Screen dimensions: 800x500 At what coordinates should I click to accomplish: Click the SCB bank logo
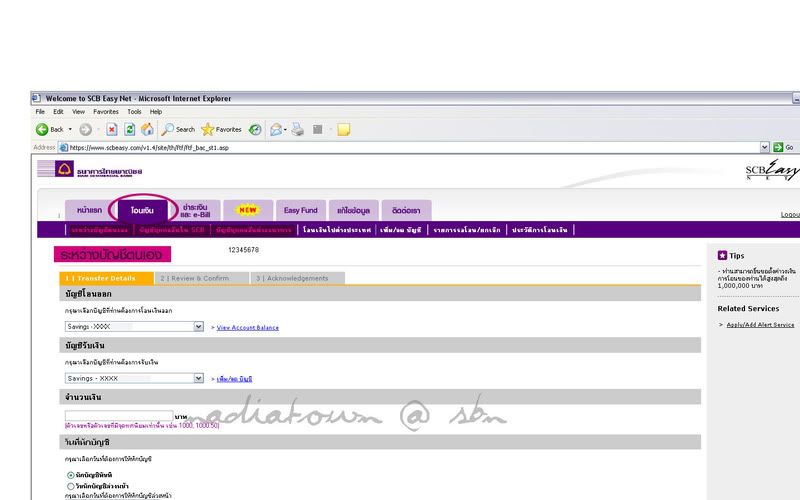click(x=64, y=169)
